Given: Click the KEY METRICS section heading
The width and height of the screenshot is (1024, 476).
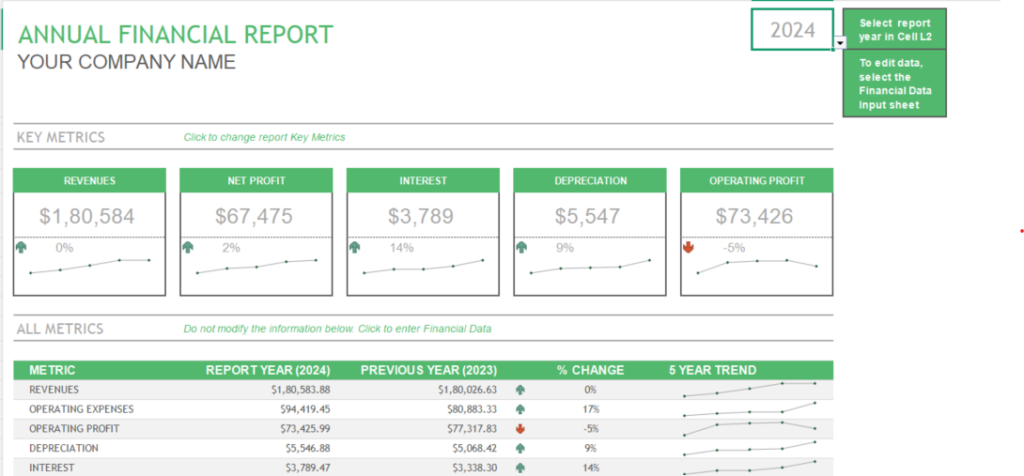Looking at the screenshot, I should (x=61, y=137).
